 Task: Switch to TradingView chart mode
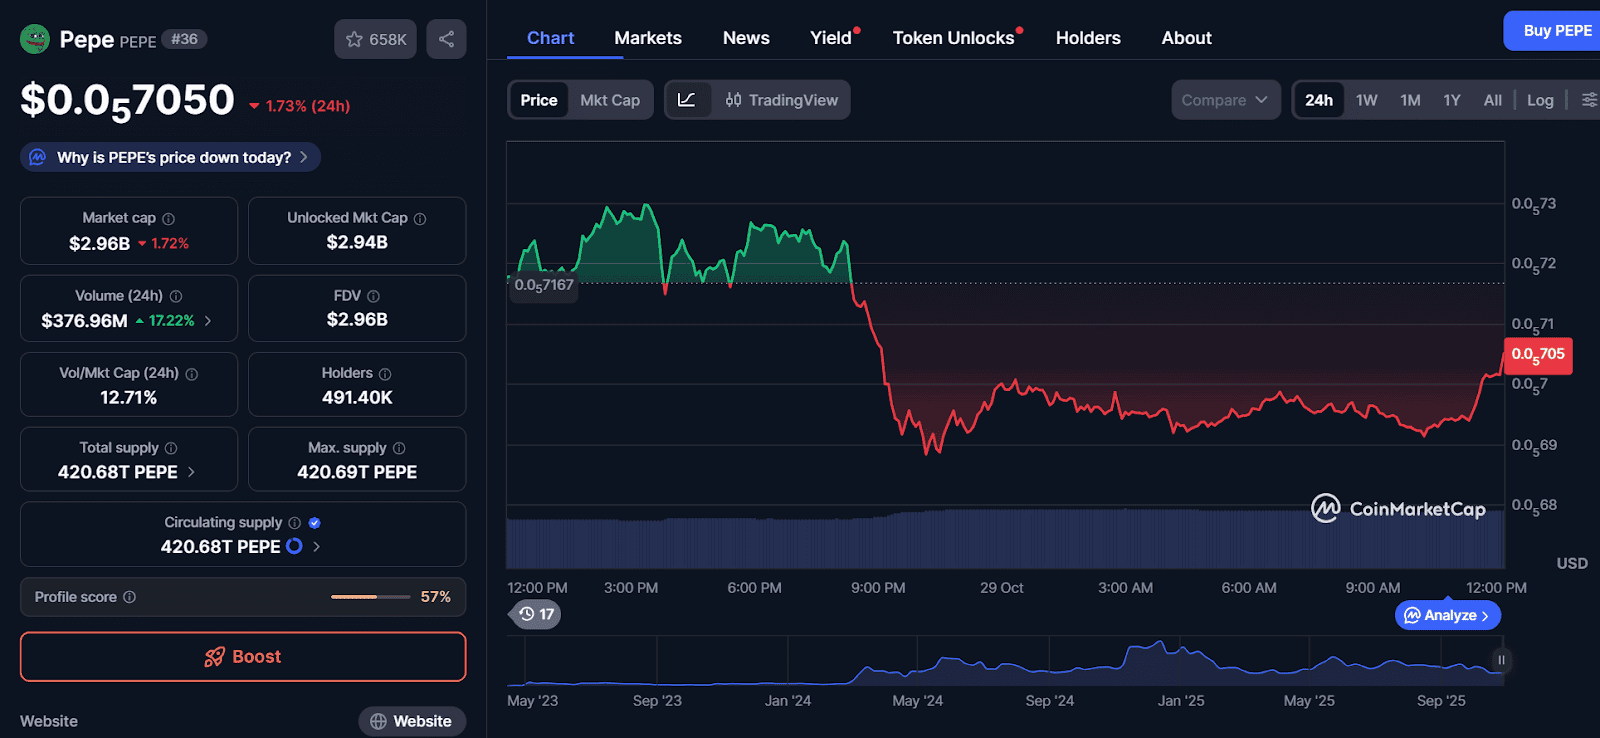point(781,100)
